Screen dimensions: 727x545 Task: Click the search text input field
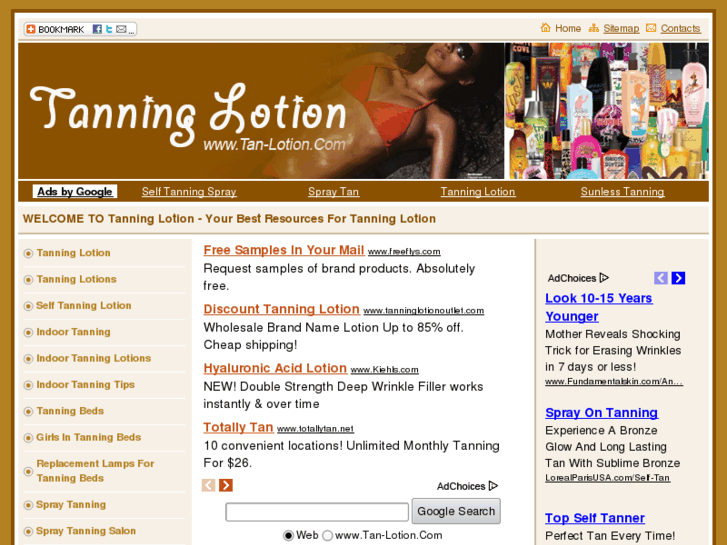(x=317, y=512)
